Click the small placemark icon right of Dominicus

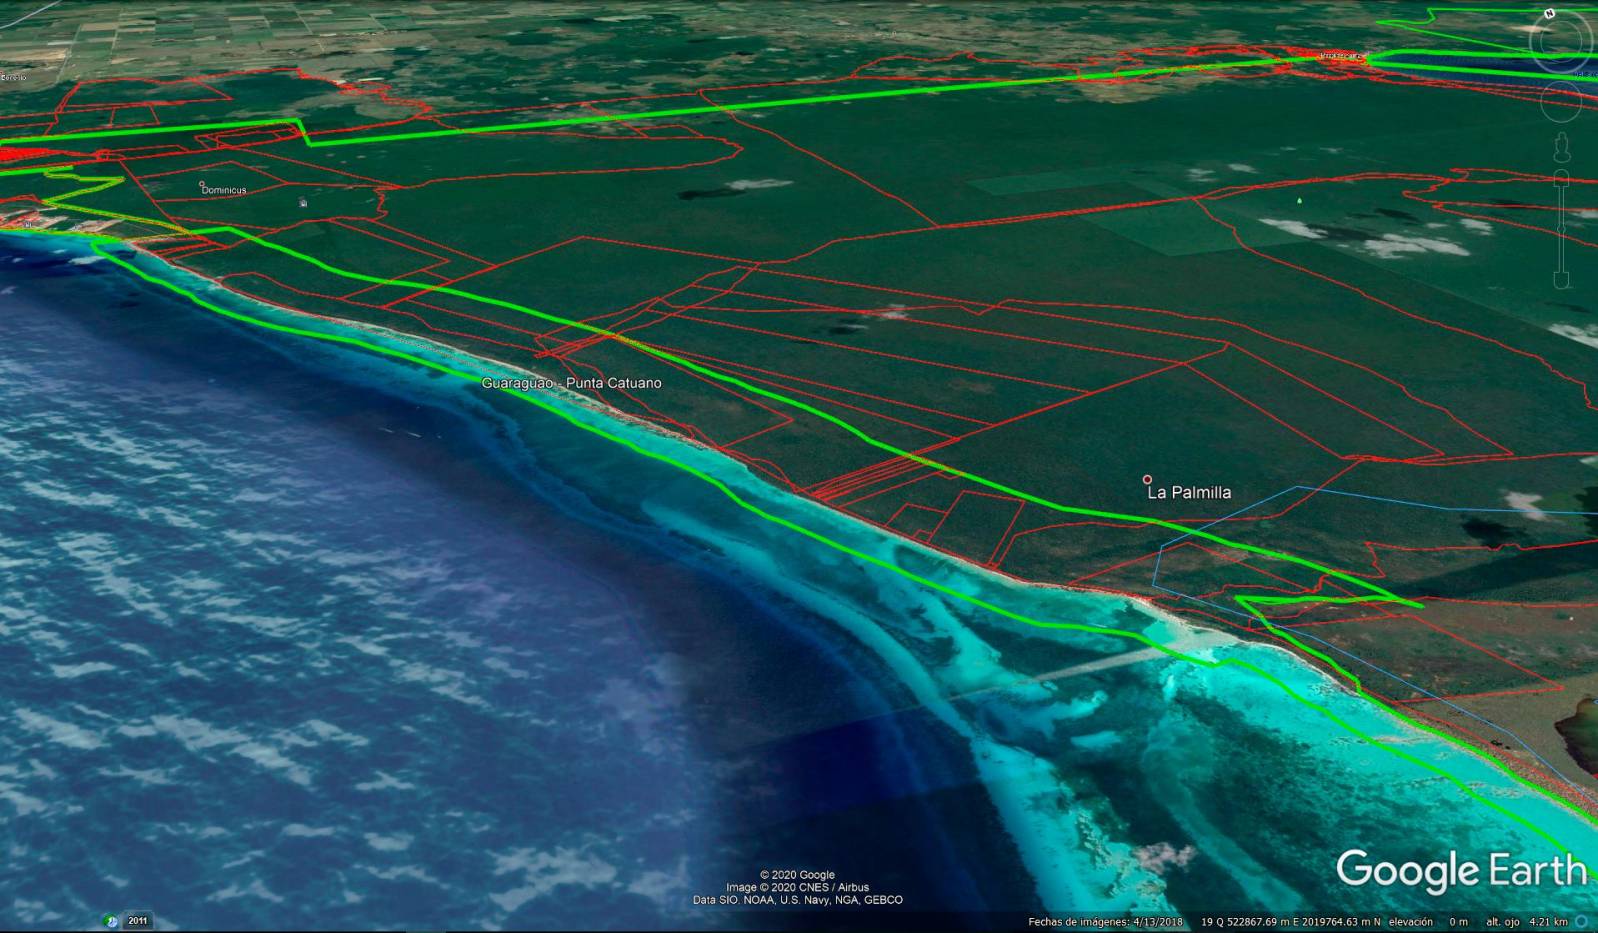coord(303,203)
